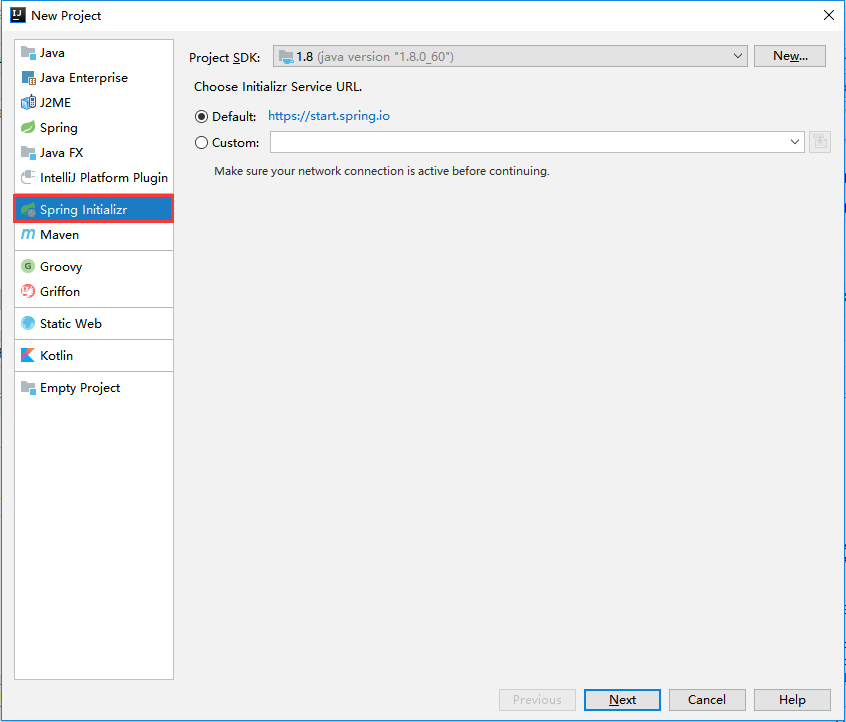Click the Groovy G icon

(28, 266)
